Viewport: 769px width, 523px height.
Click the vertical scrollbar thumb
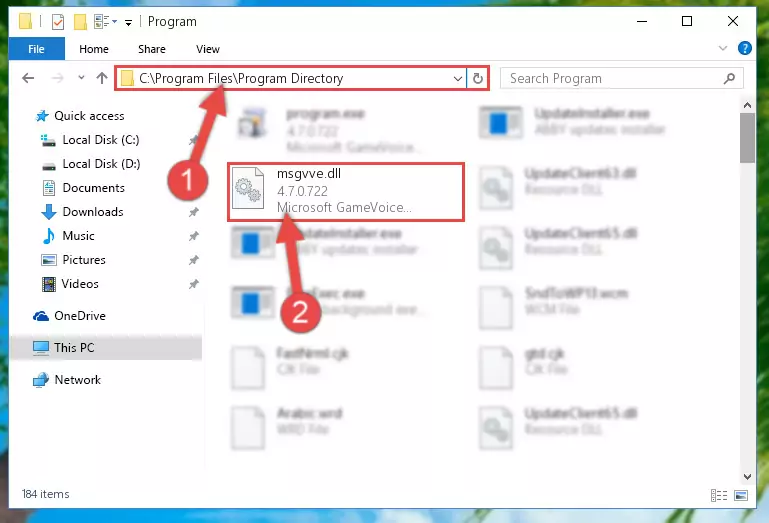coord(747,138)
